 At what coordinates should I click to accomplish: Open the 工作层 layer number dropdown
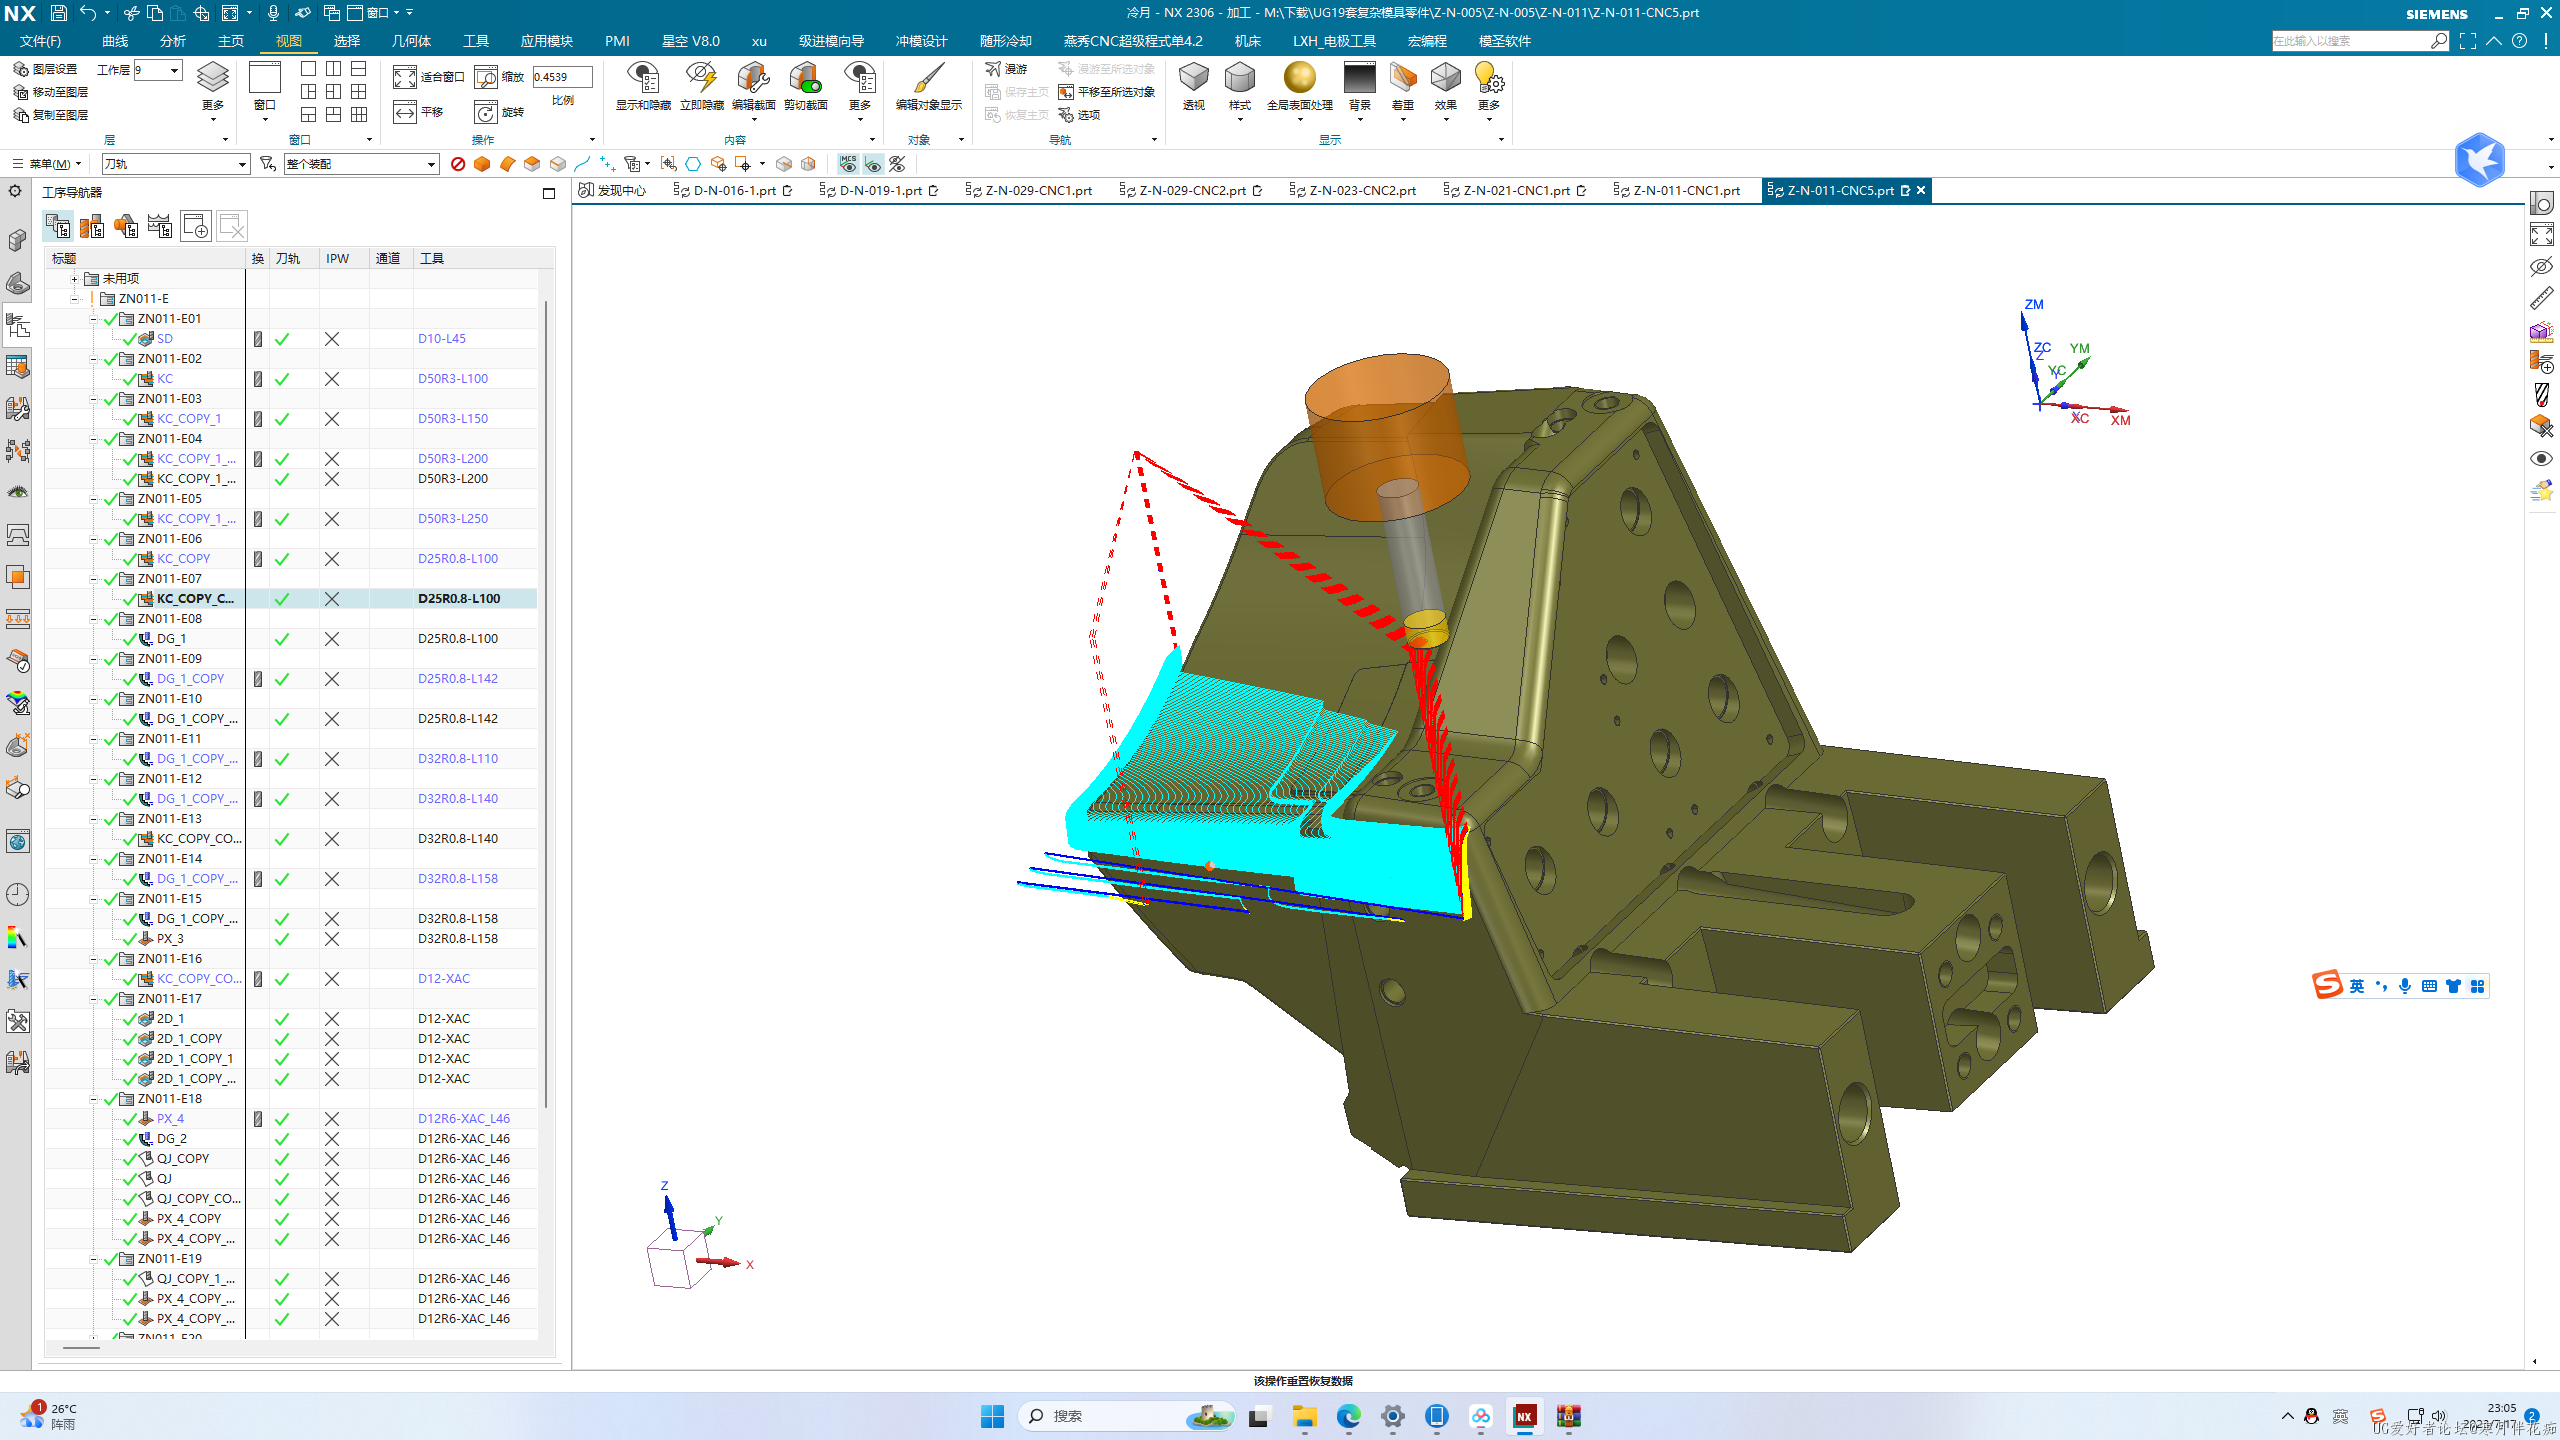[x=174, y=70]
